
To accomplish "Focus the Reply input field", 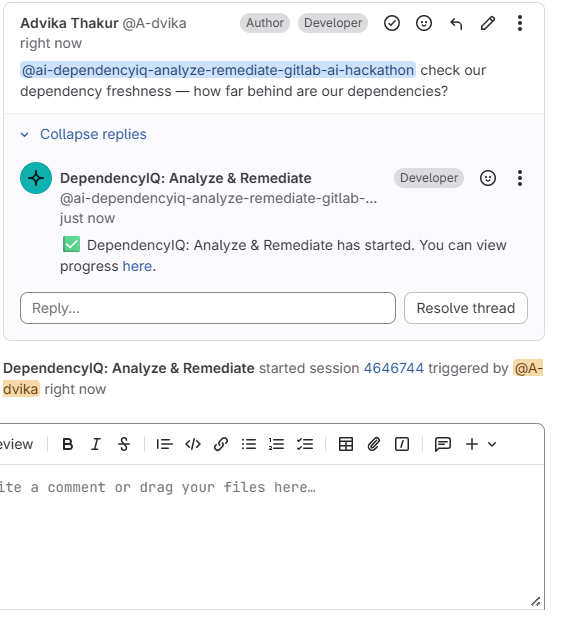I will pos(208,308).
